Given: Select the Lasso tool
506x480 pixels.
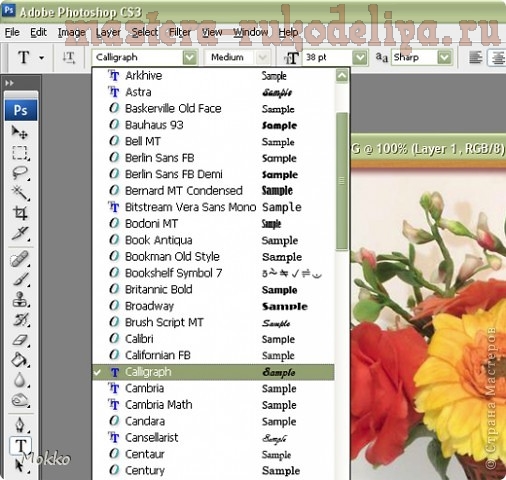Looking at the screenshot, I should pos(20,173).
